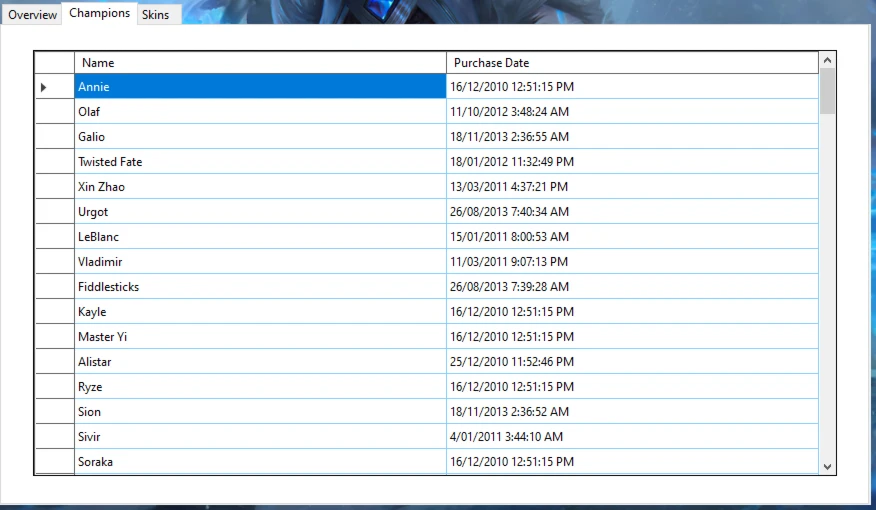Select the Fiddlesticks name cell
876x510 pixels.
[260, 287]
